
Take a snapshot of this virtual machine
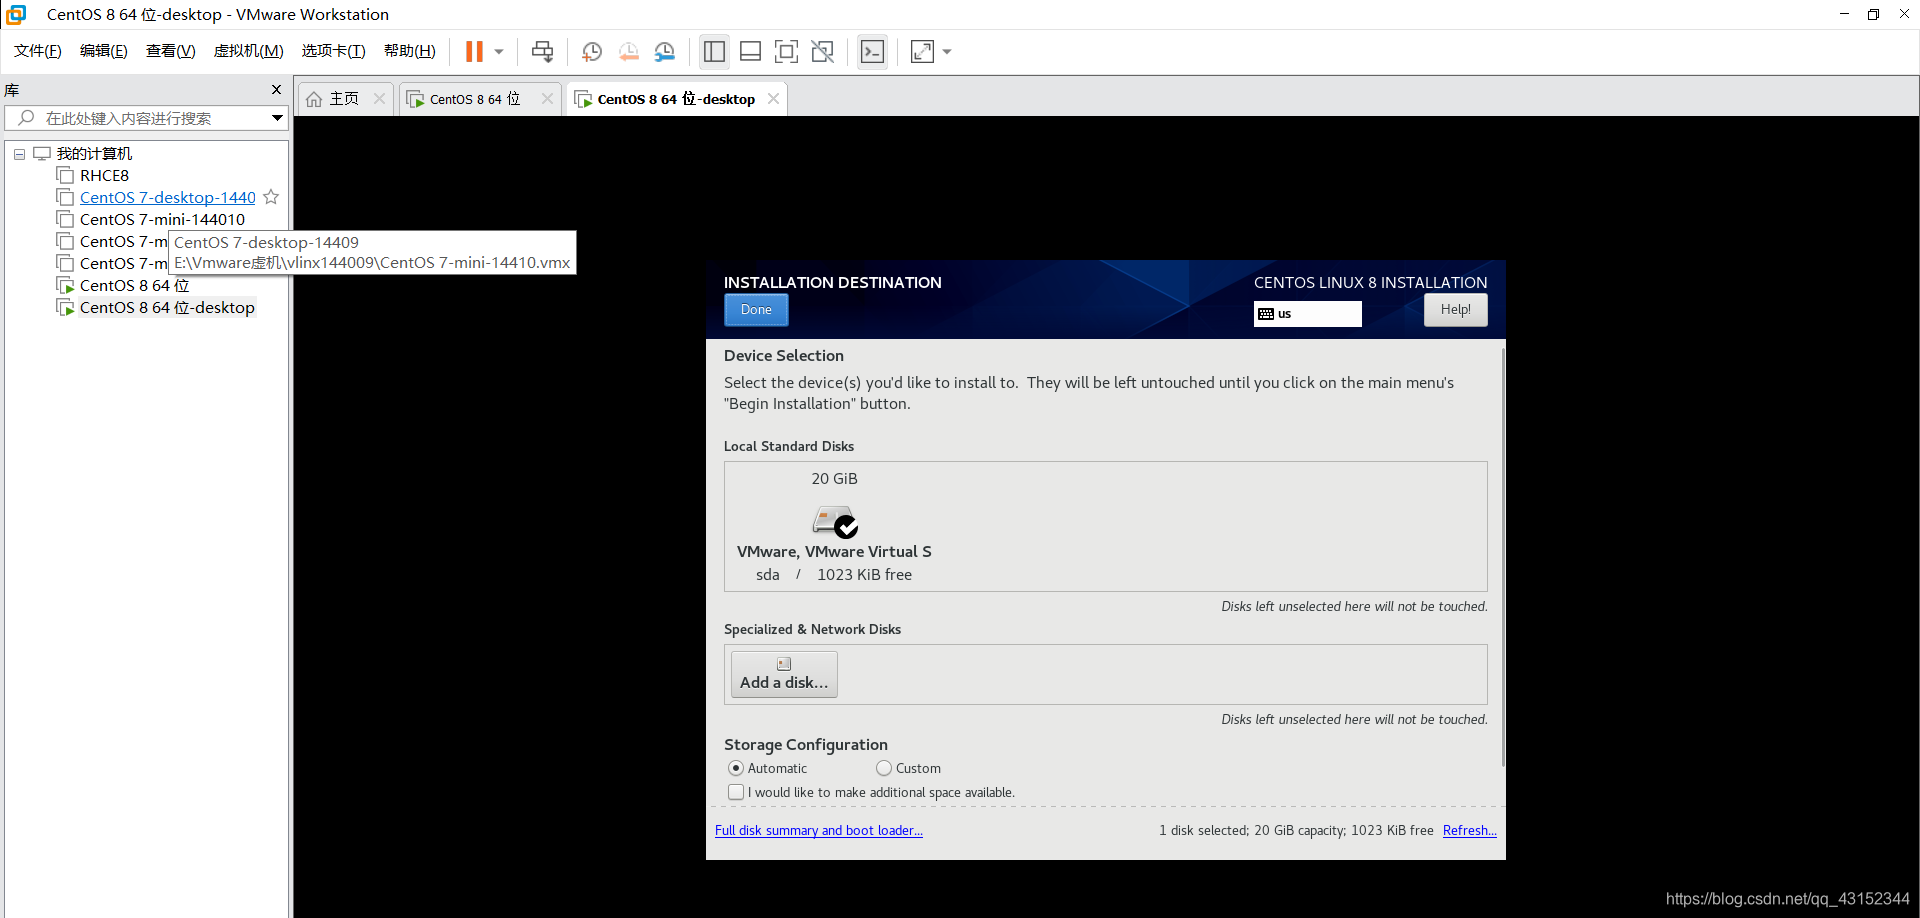point(592,51)
